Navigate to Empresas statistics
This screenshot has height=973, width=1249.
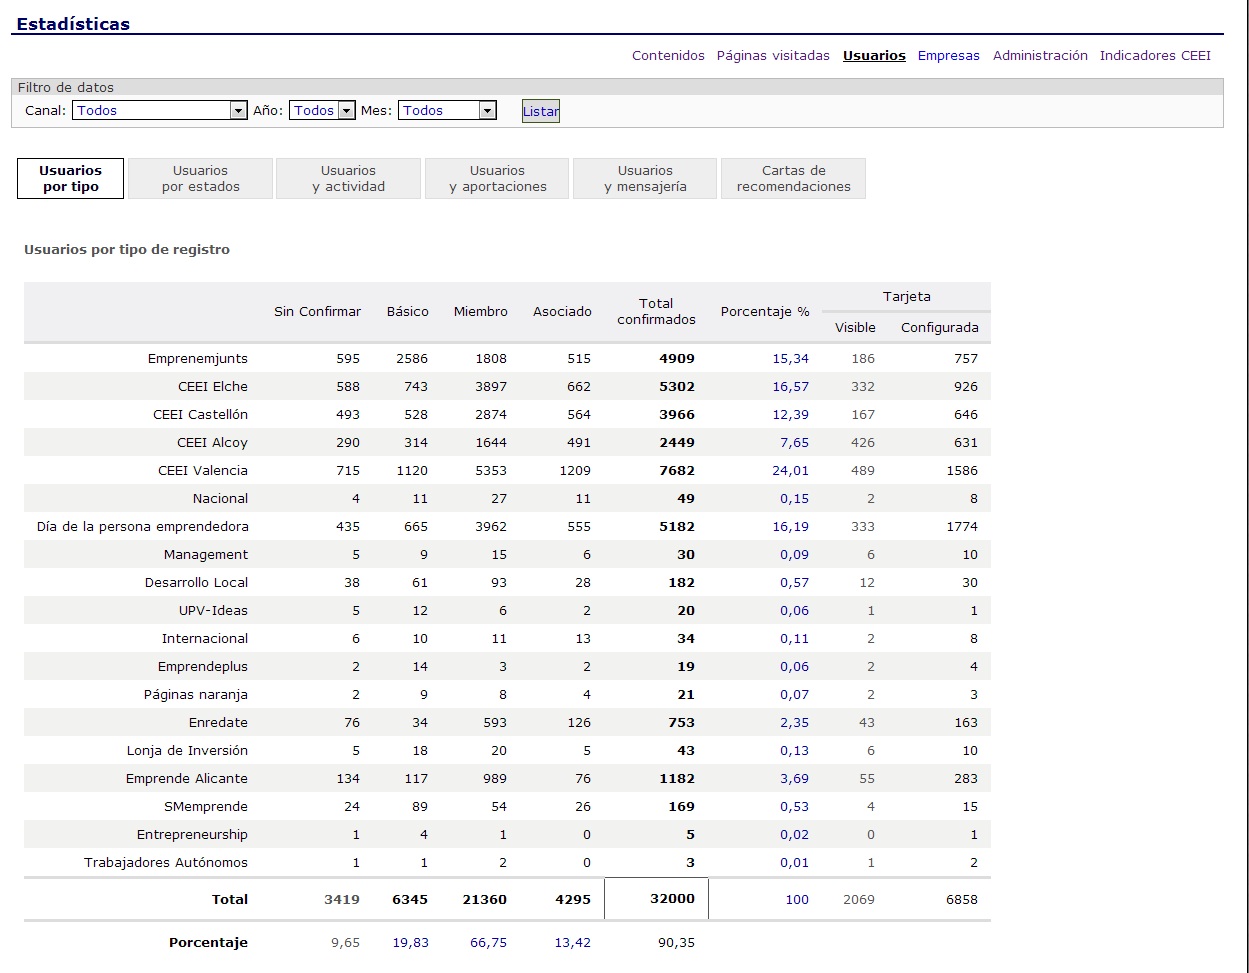pyautogui.click(x=948, y=56)
